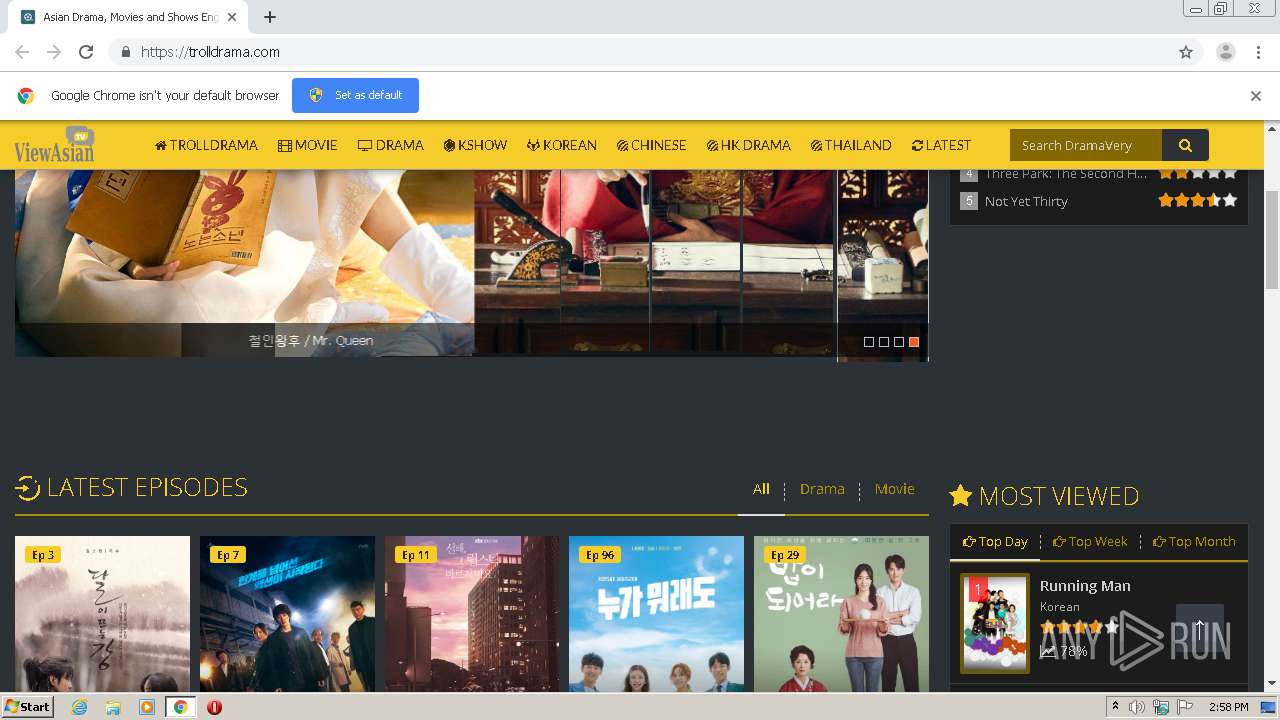Filter latest episodes by Drama
The width and height of the screenshot is (1280, 720).
pos(822,489)
